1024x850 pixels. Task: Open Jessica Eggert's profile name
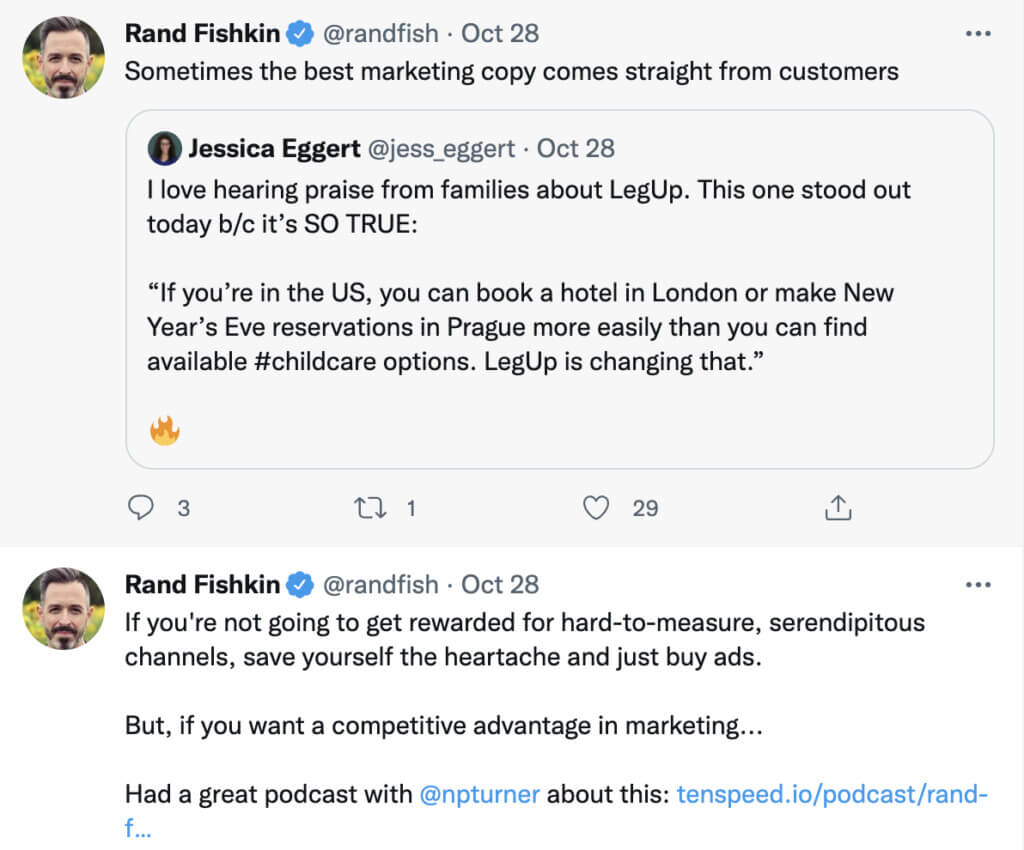coord(275,149)
